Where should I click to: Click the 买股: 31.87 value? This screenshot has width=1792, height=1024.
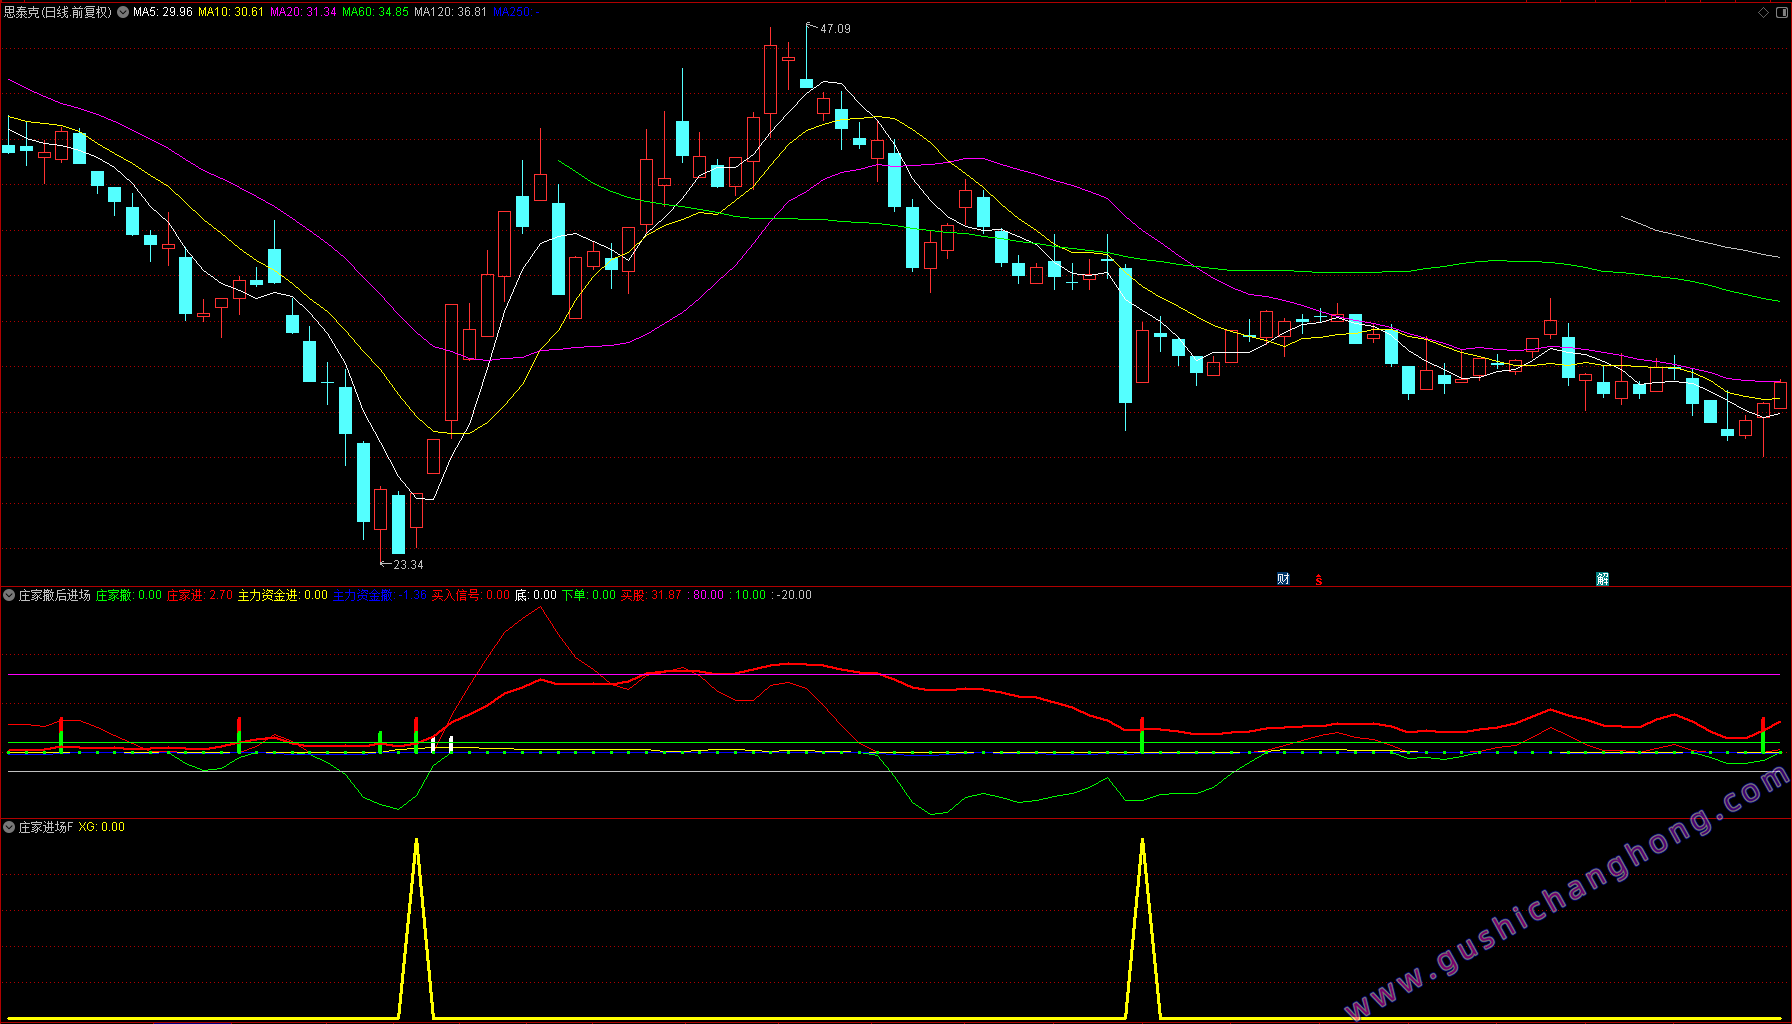coord(651,595)
